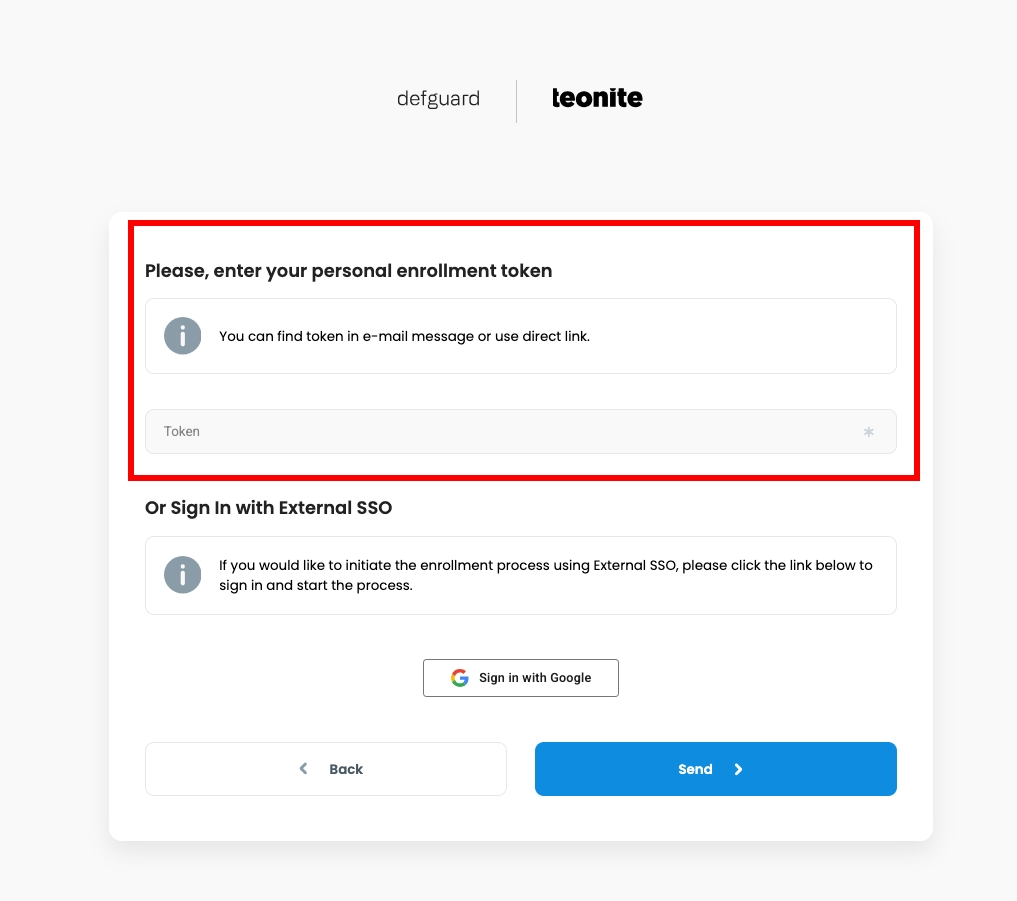
Task: Click the teonite logo
Action: pos(597,98)
